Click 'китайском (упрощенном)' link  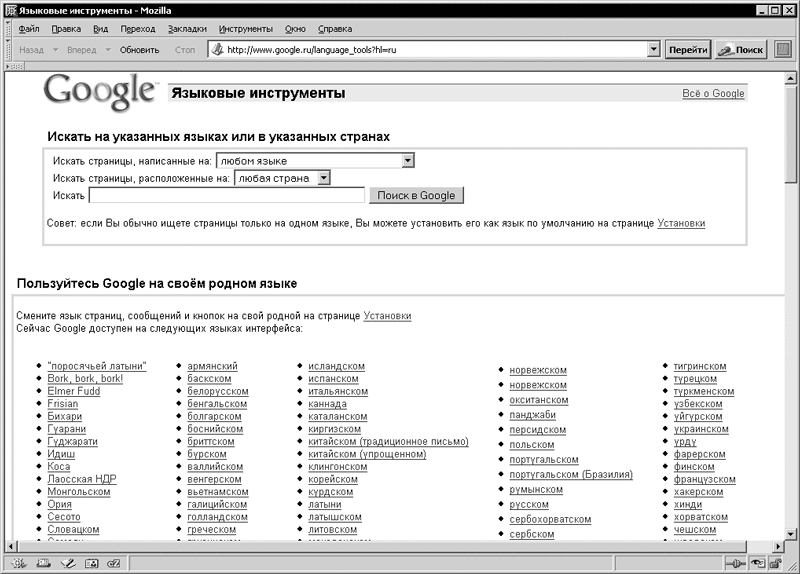point(367,454)
